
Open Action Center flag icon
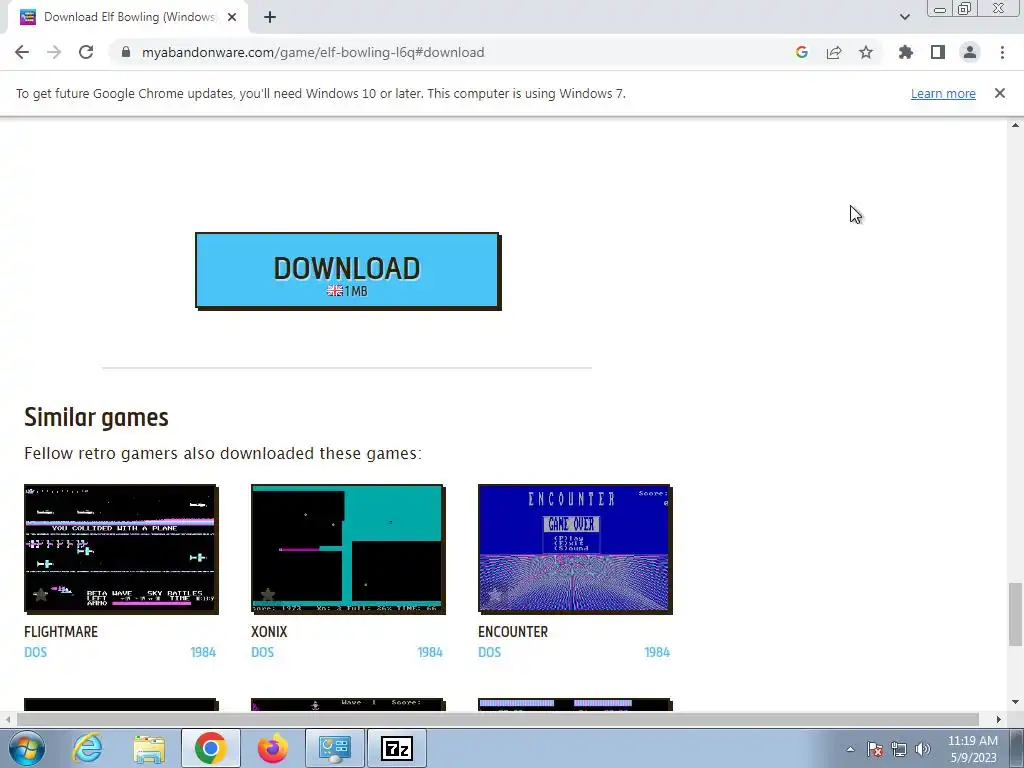(x=875, y=749)
